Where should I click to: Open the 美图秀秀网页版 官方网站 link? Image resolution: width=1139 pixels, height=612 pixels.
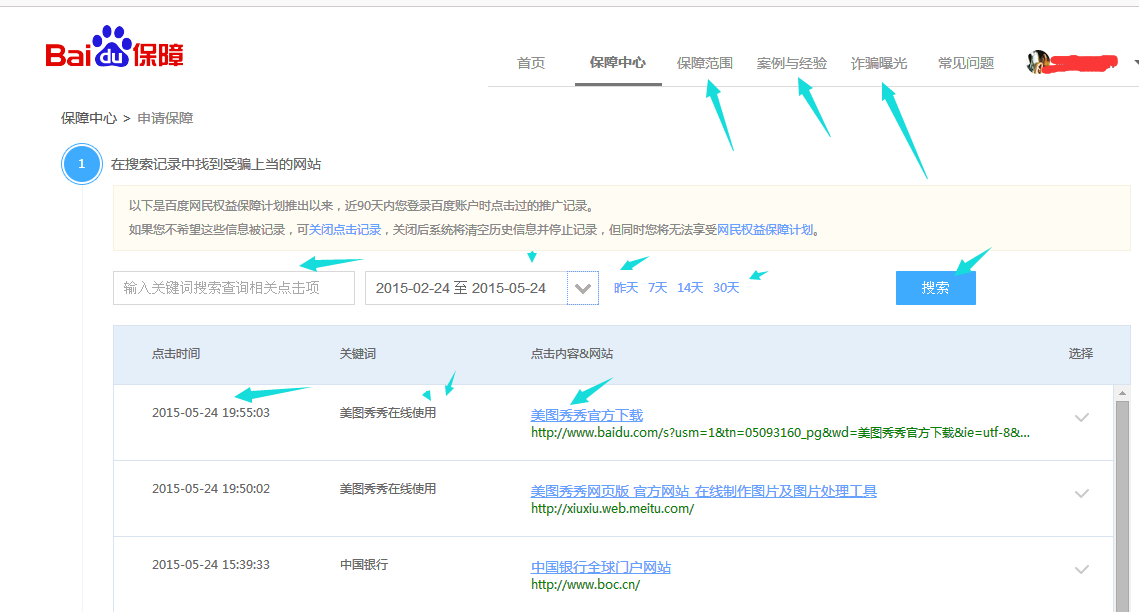click(704, 491)
